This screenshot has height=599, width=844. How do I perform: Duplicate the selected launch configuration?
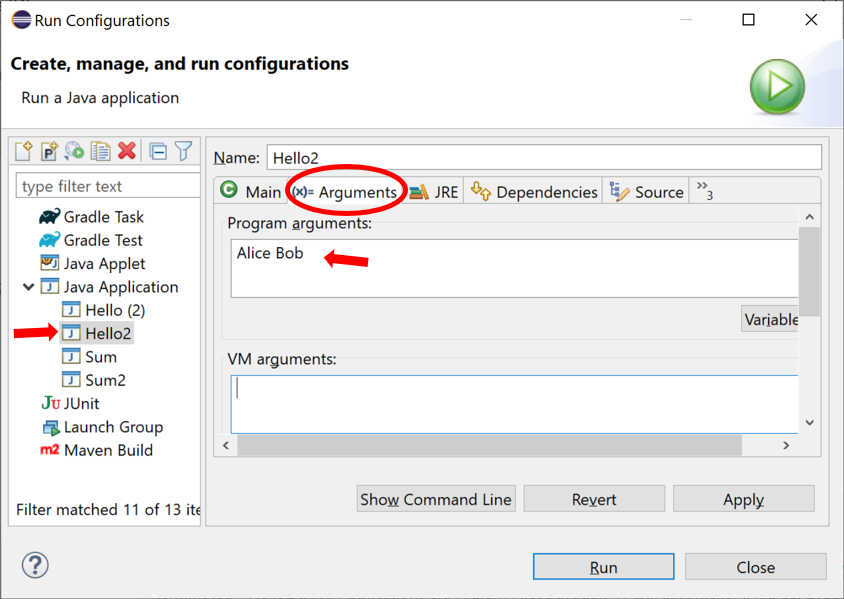click(x=101, y=151)
